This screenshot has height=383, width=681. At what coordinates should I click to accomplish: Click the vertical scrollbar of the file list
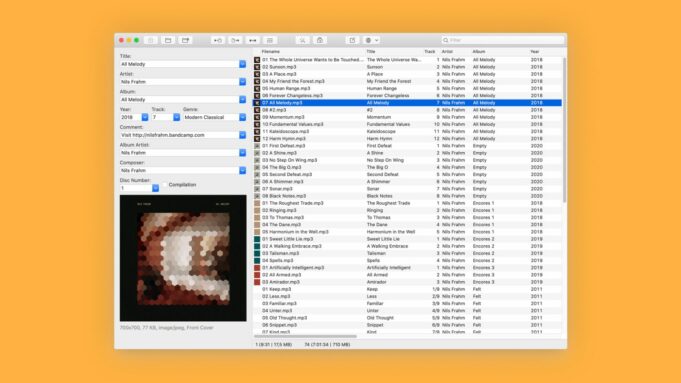pyautogui.click(x=564, y=130)
